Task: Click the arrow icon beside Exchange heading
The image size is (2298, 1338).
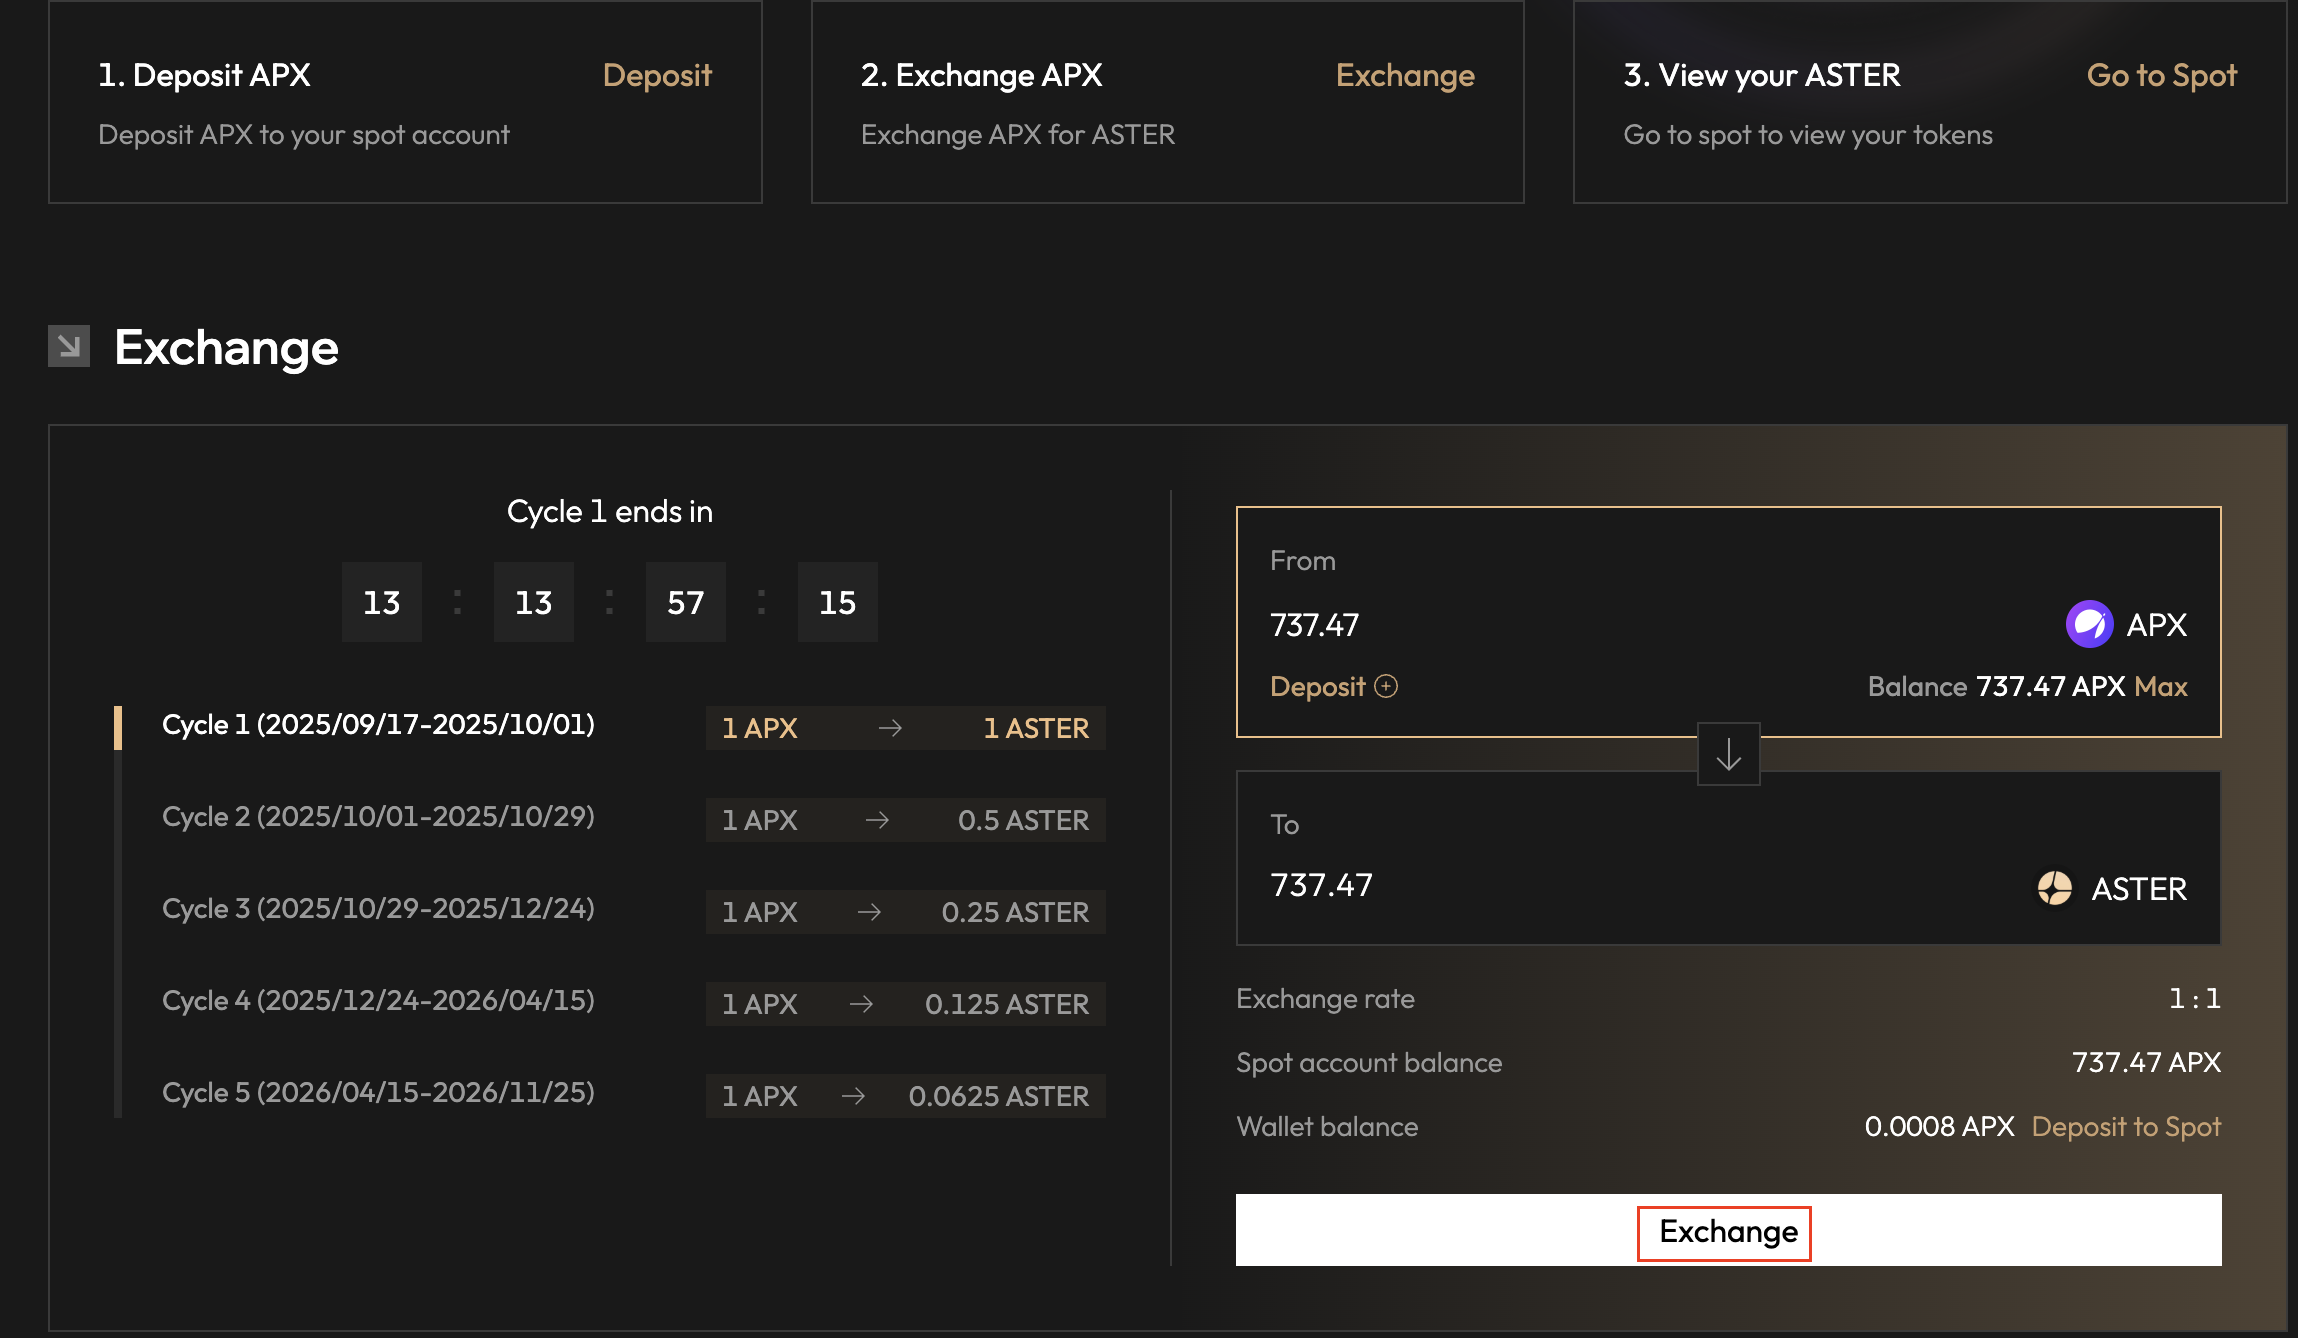Action: pos(69,346)
